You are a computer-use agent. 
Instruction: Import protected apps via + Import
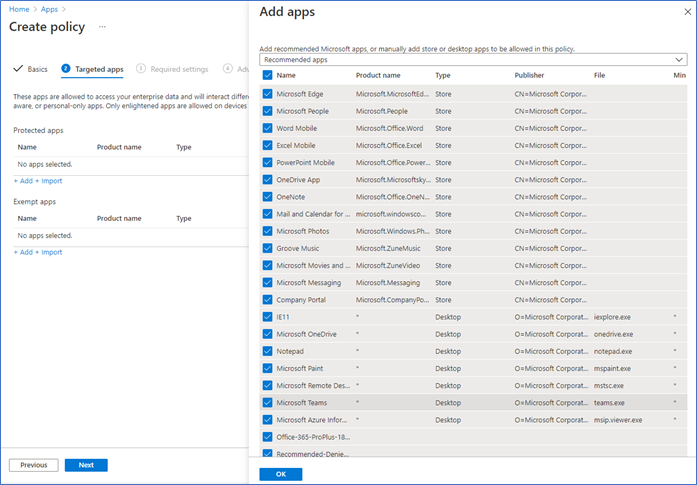click(48, 181)
